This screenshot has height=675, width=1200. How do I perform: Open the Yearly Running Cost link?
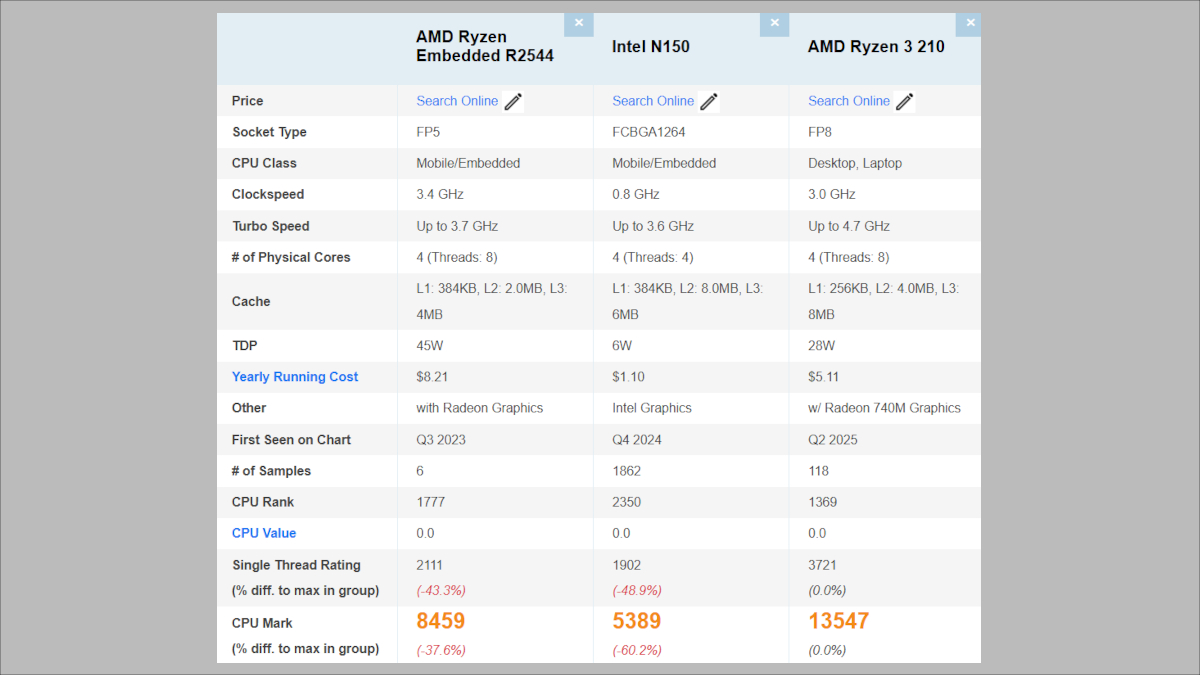[x=295, y=377]
